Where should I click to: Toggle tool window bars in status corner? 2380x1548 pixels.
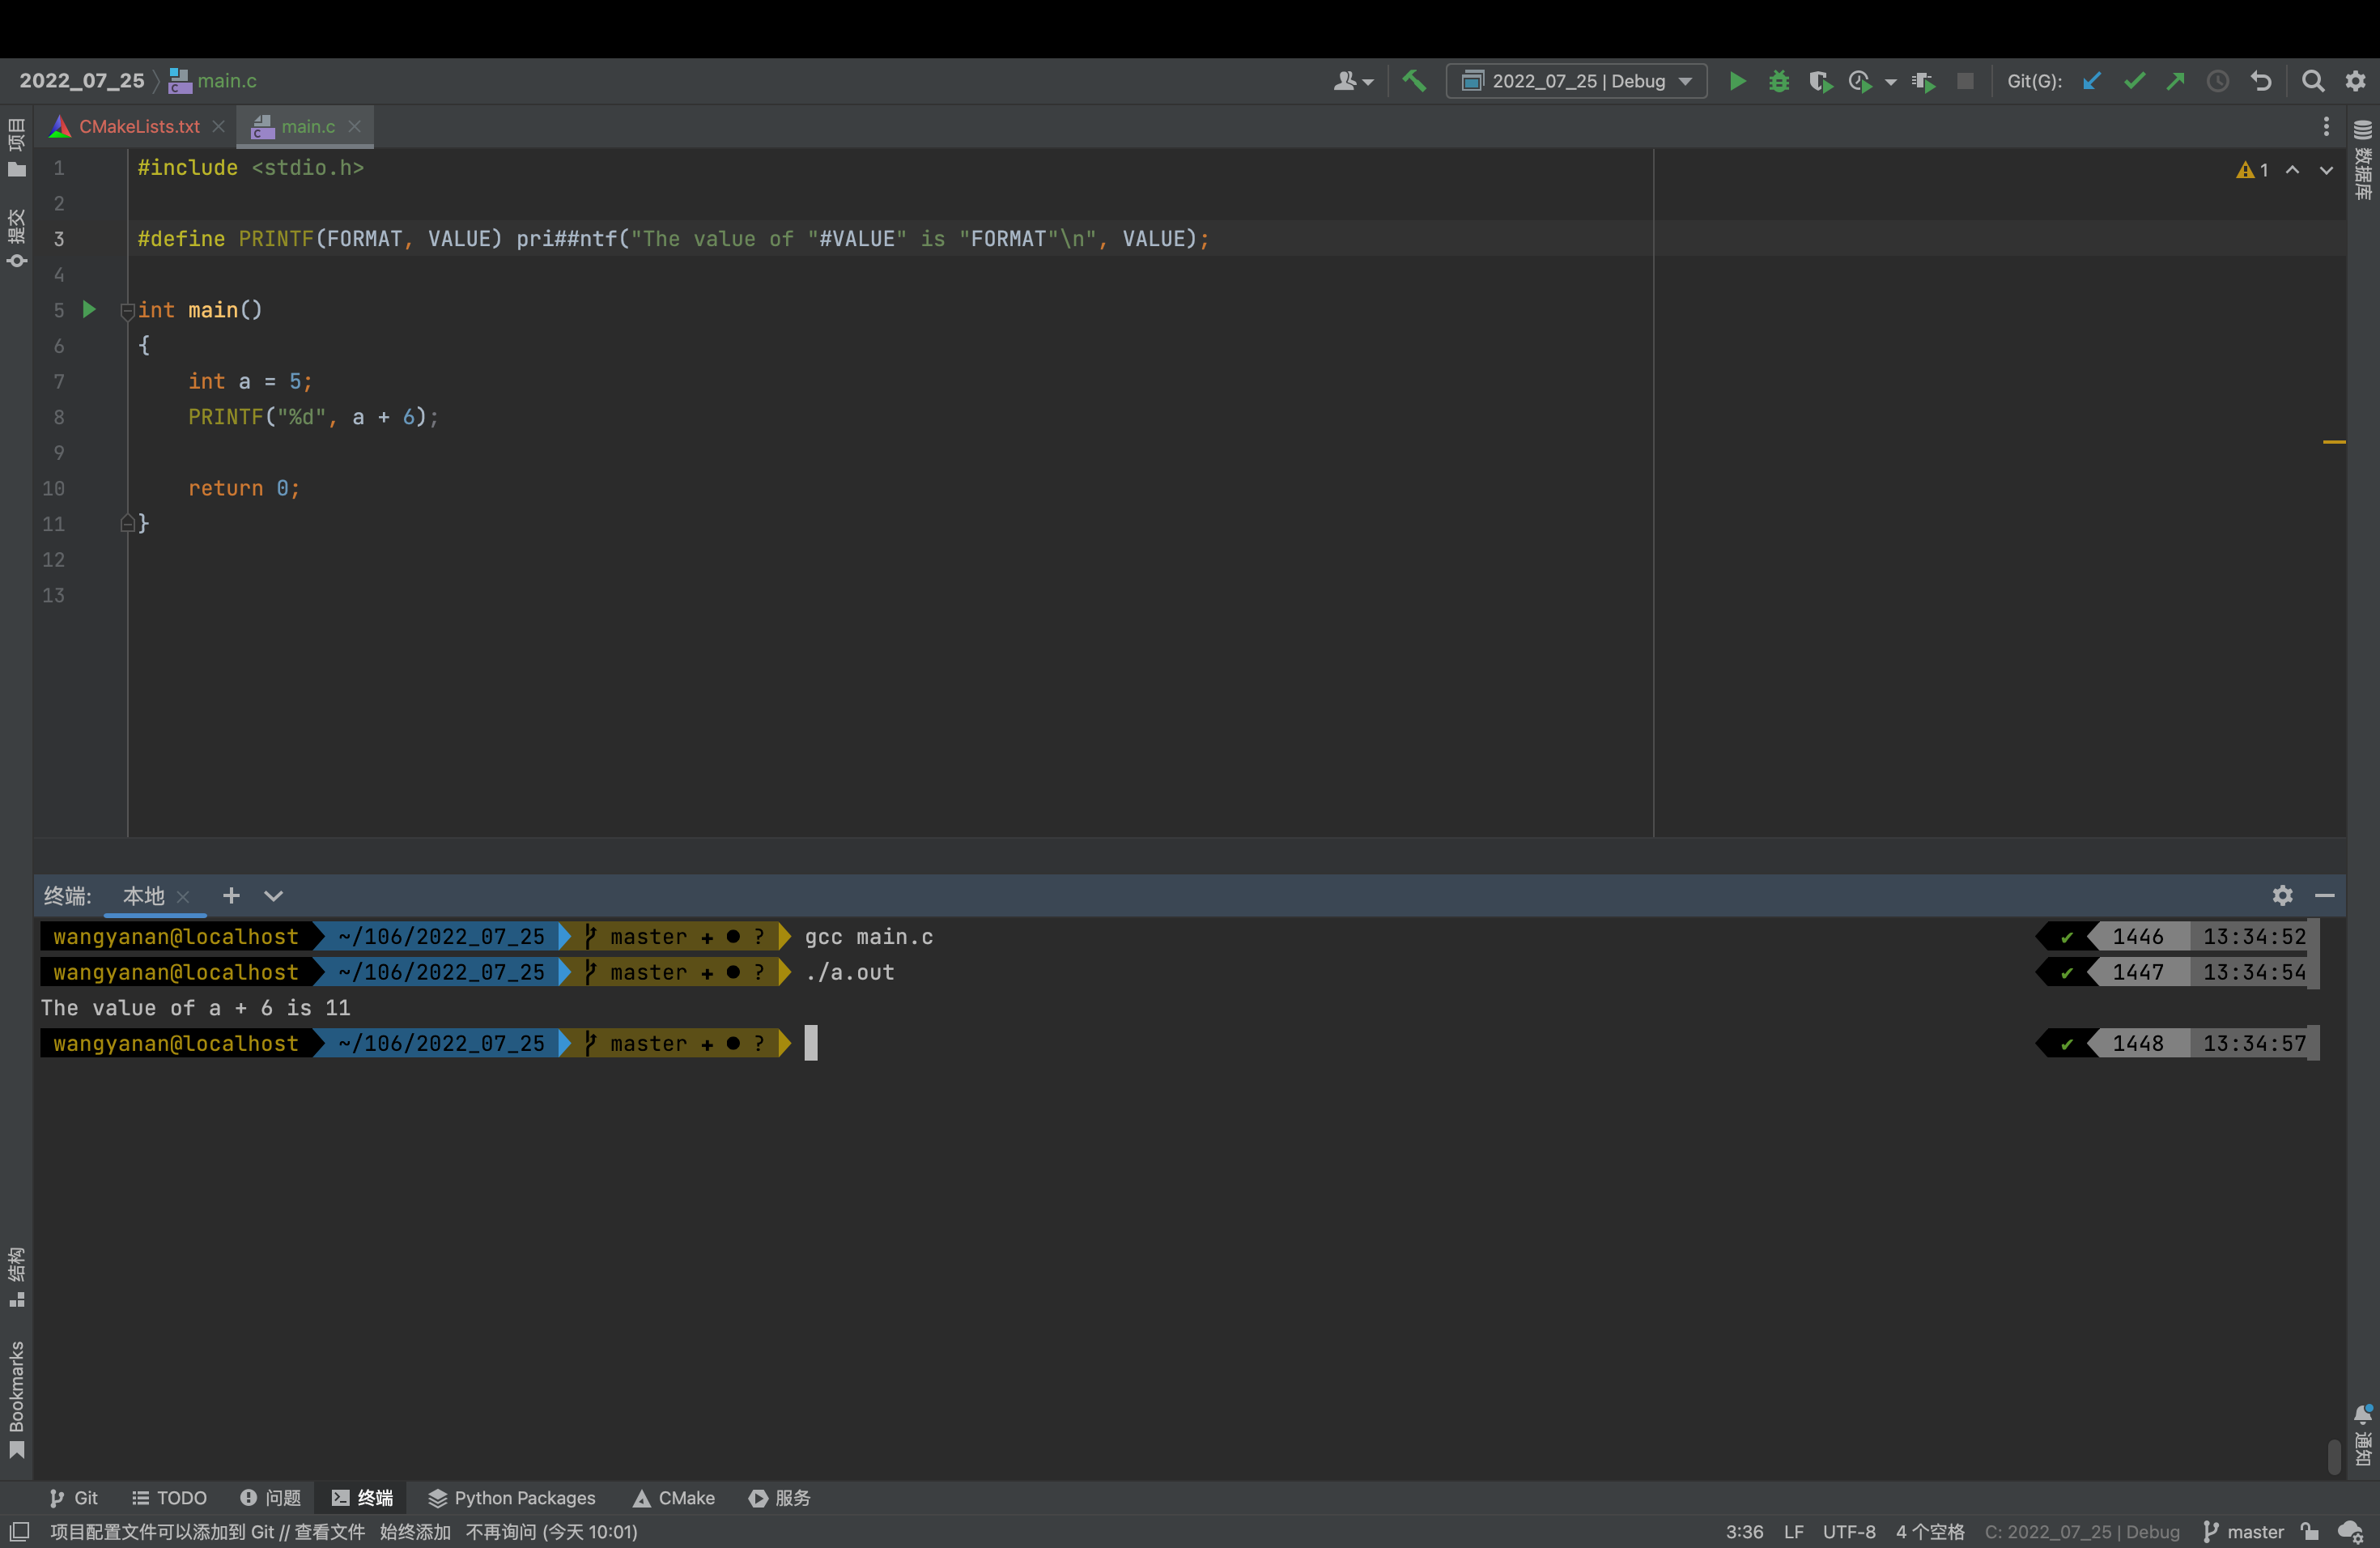pyautogui.click(x=19, y=1531)
